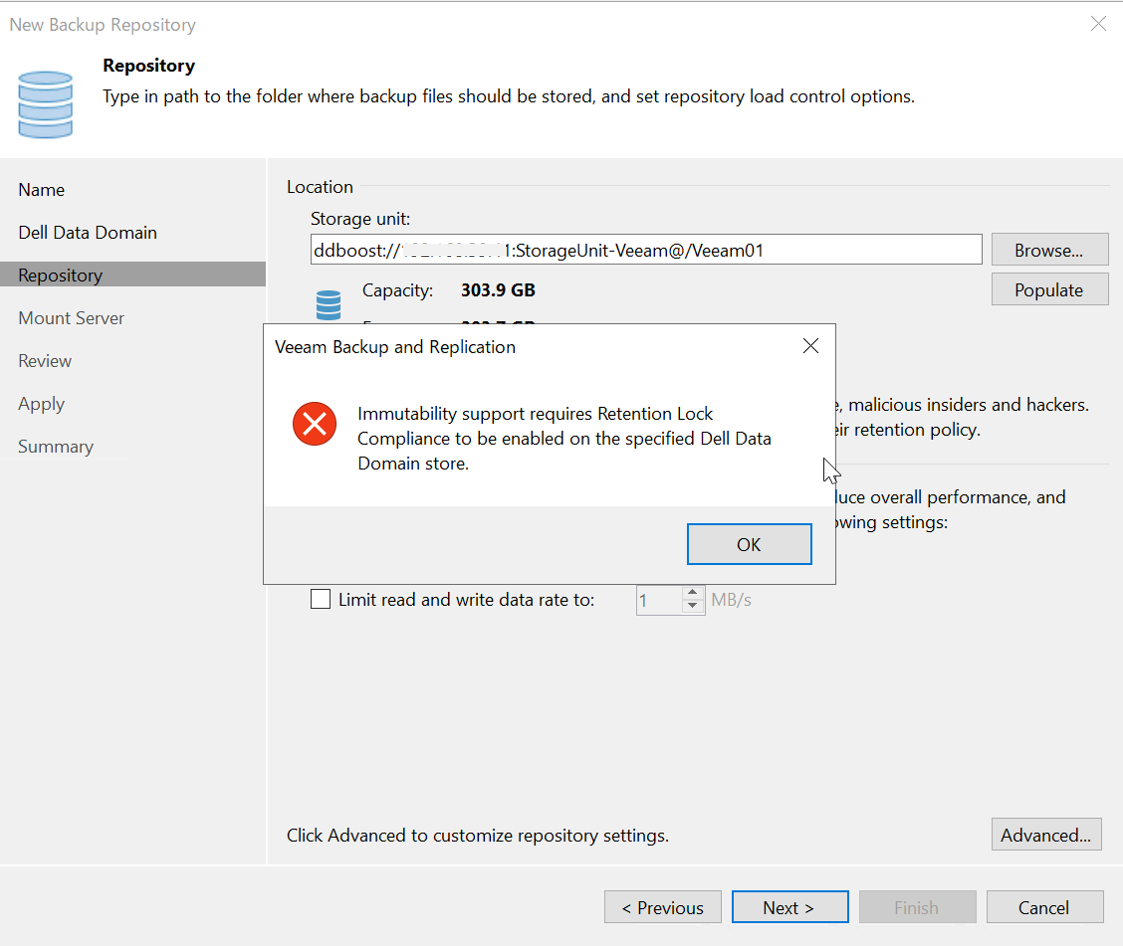The image size is (1123, 946).
Task: Click OK in the error dialog
Action: [749, 544]
